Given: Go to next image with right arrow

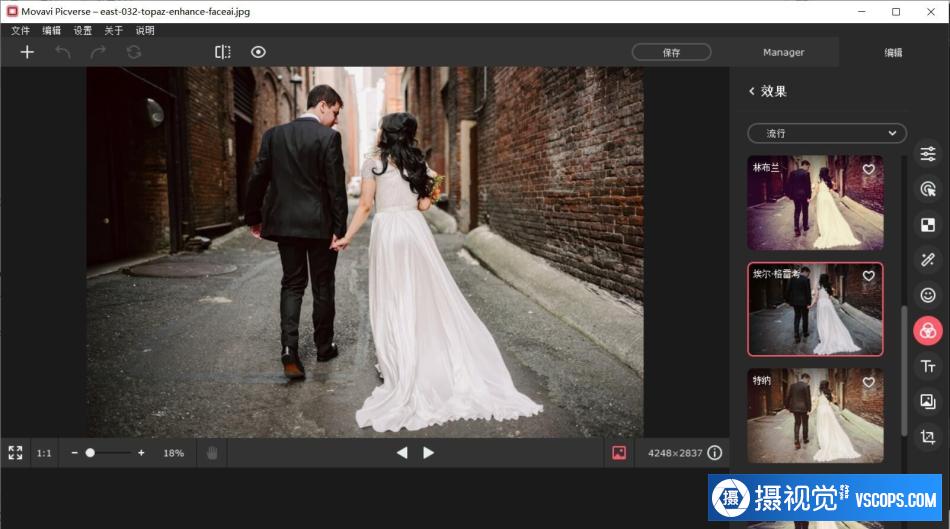Looking at the screenshot, I should [428, 453].
